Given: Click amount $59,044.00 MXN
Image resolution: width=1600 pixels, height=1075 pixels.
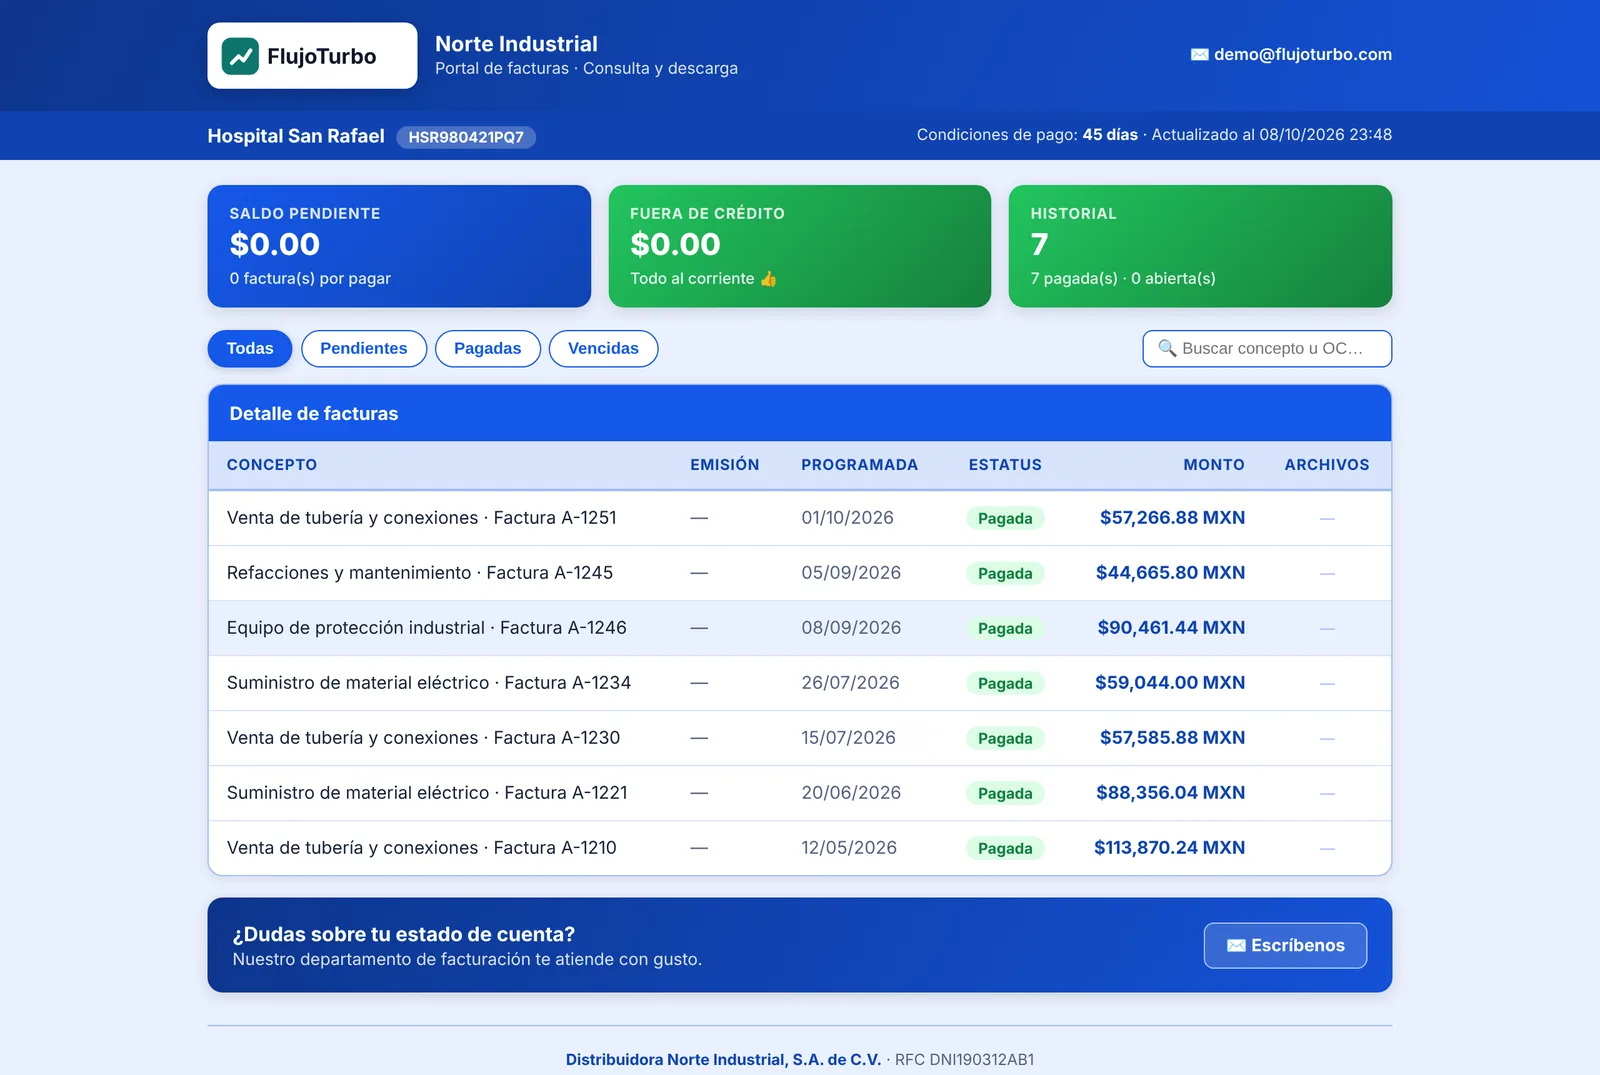Looking at the screenshot, I should (x=1170, y=683).
